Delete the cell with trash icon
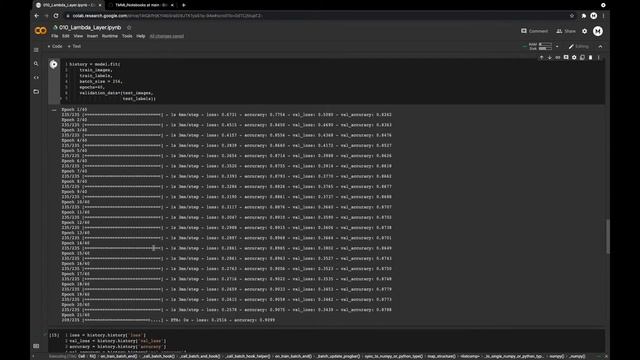 (590, 58)
